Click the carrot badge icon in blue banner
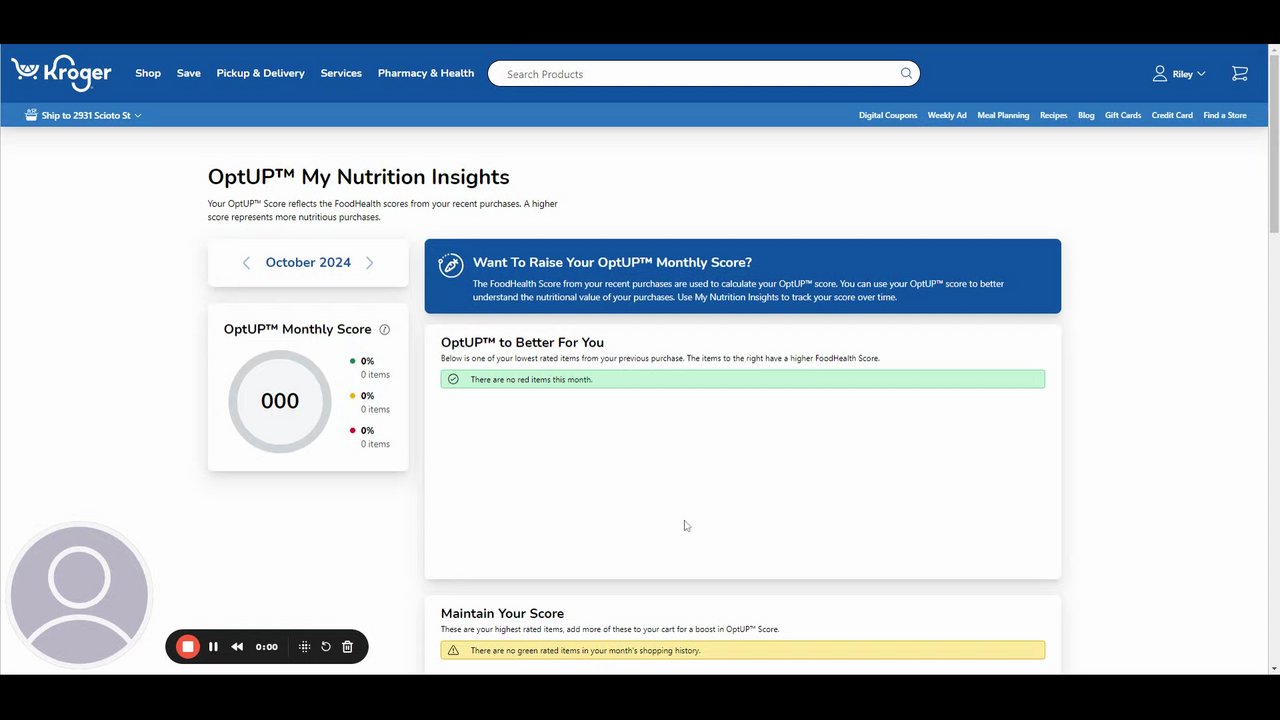Screen dimensions: 1280x720 coord(451,265)
